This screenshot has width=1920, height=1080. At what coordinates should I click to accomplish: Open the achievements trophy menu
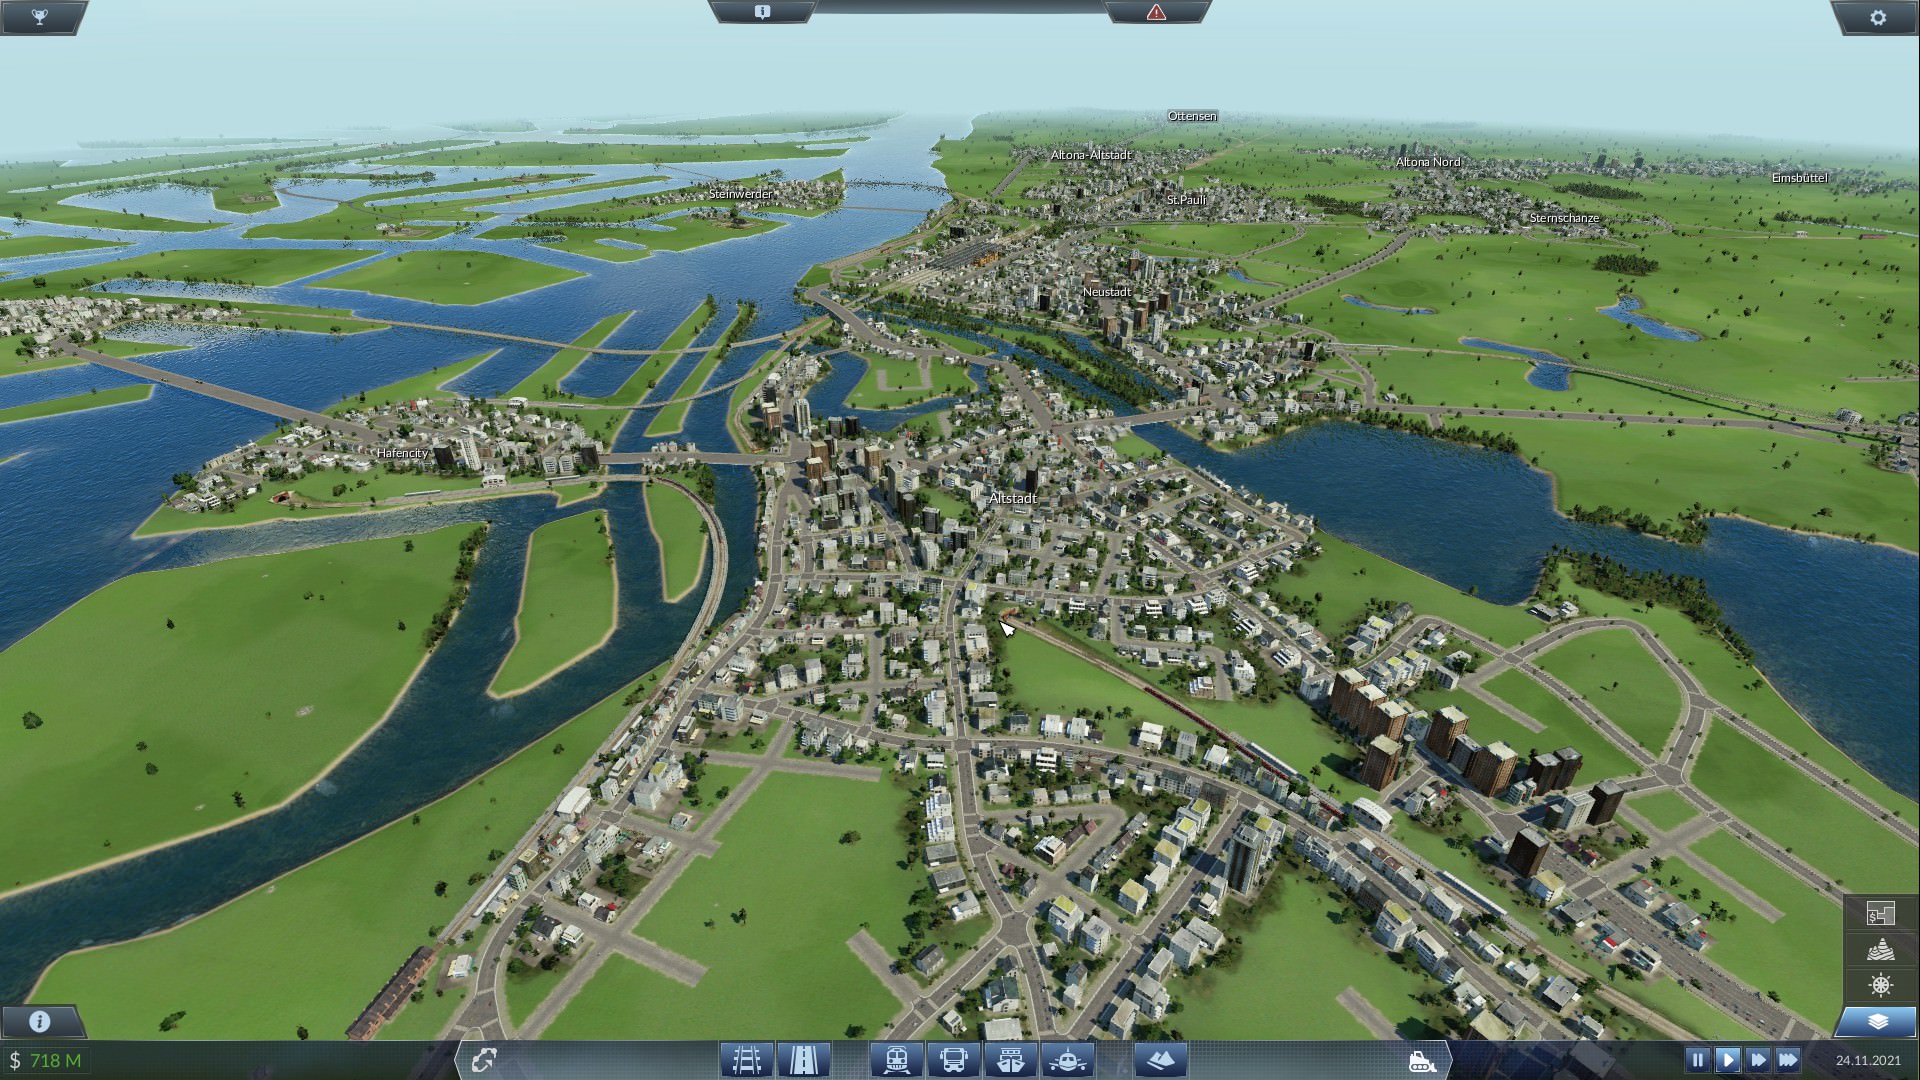point(39,17)
